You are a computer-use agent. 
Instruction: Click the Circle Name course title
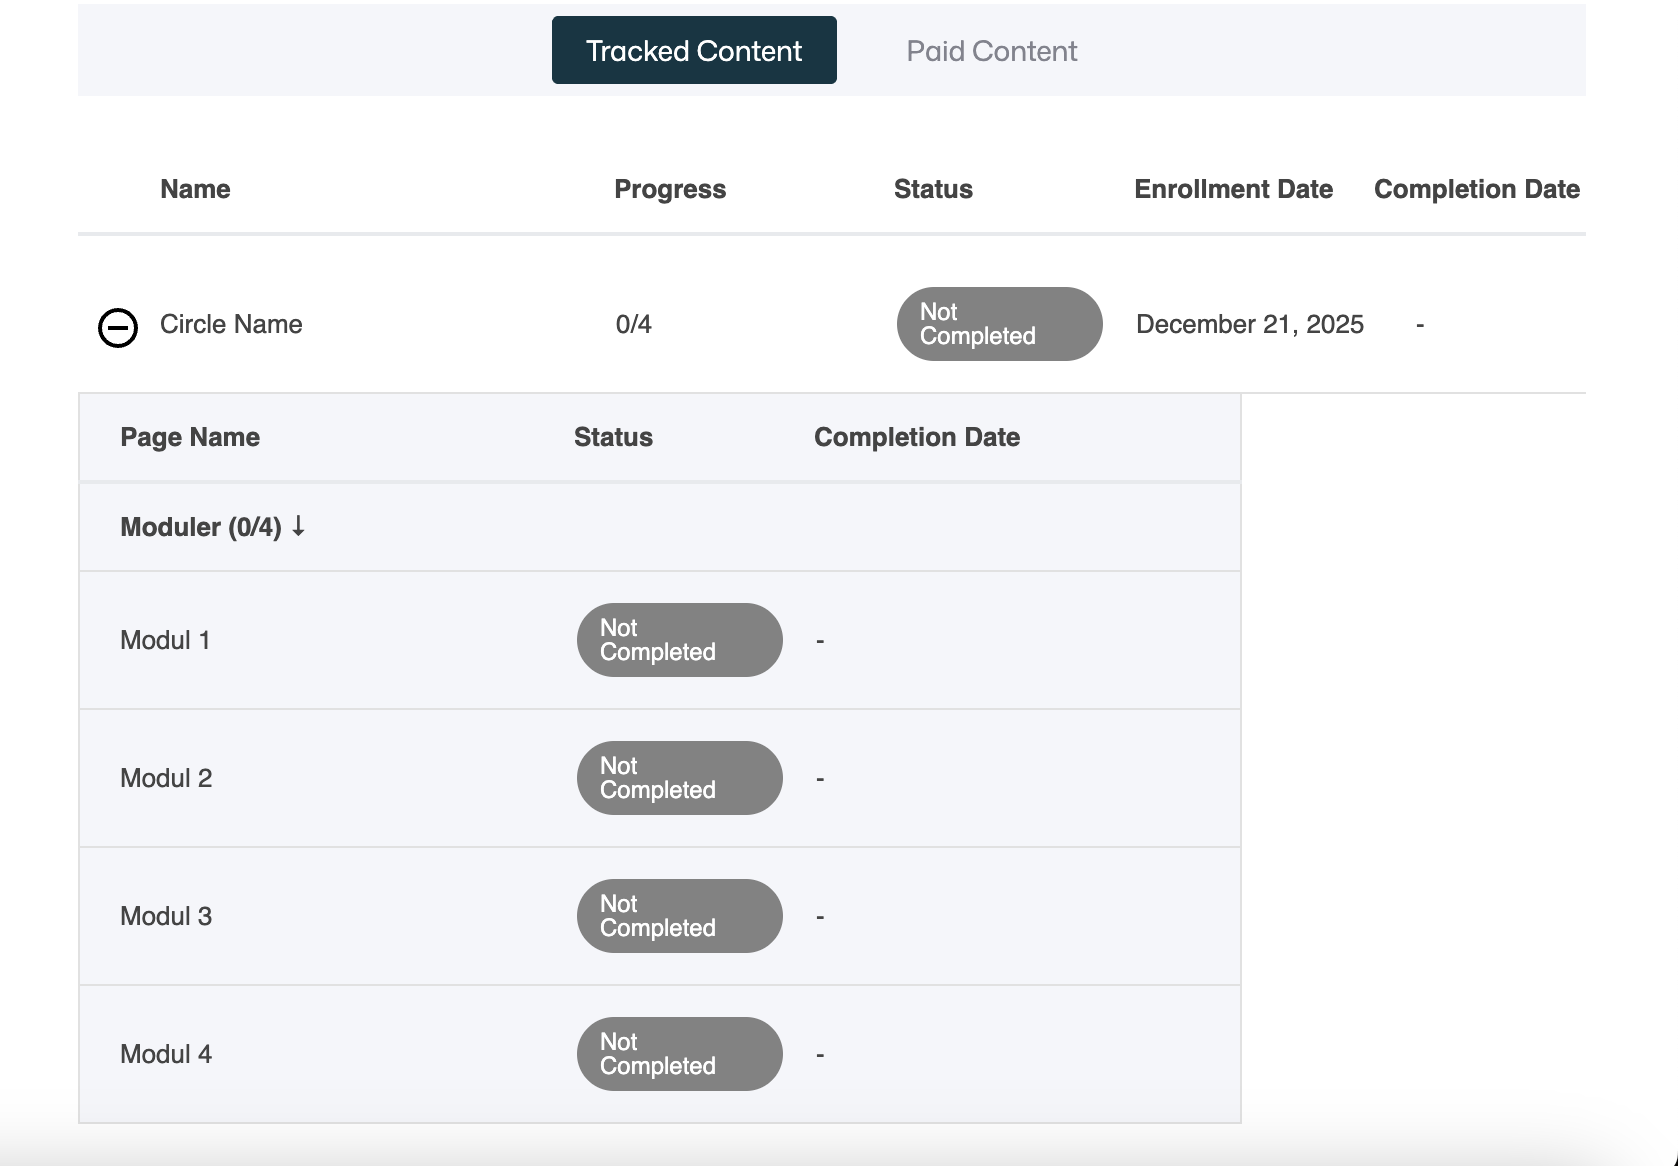[x=231, y=324]
